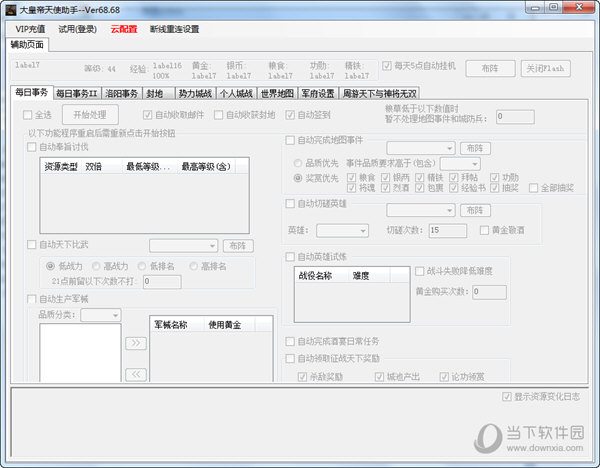Image resolution: width=600 pixels, height=468 pixels.
Task: Click the 开始处理 button
Action: coord(90,115)
